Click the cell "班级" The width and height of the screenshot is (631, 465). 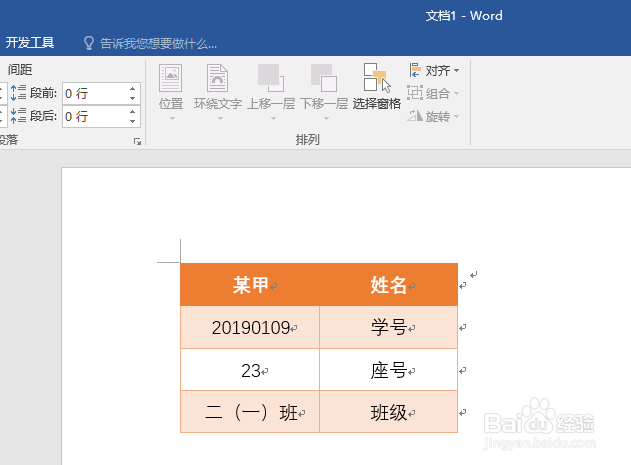tap(389, 412)
